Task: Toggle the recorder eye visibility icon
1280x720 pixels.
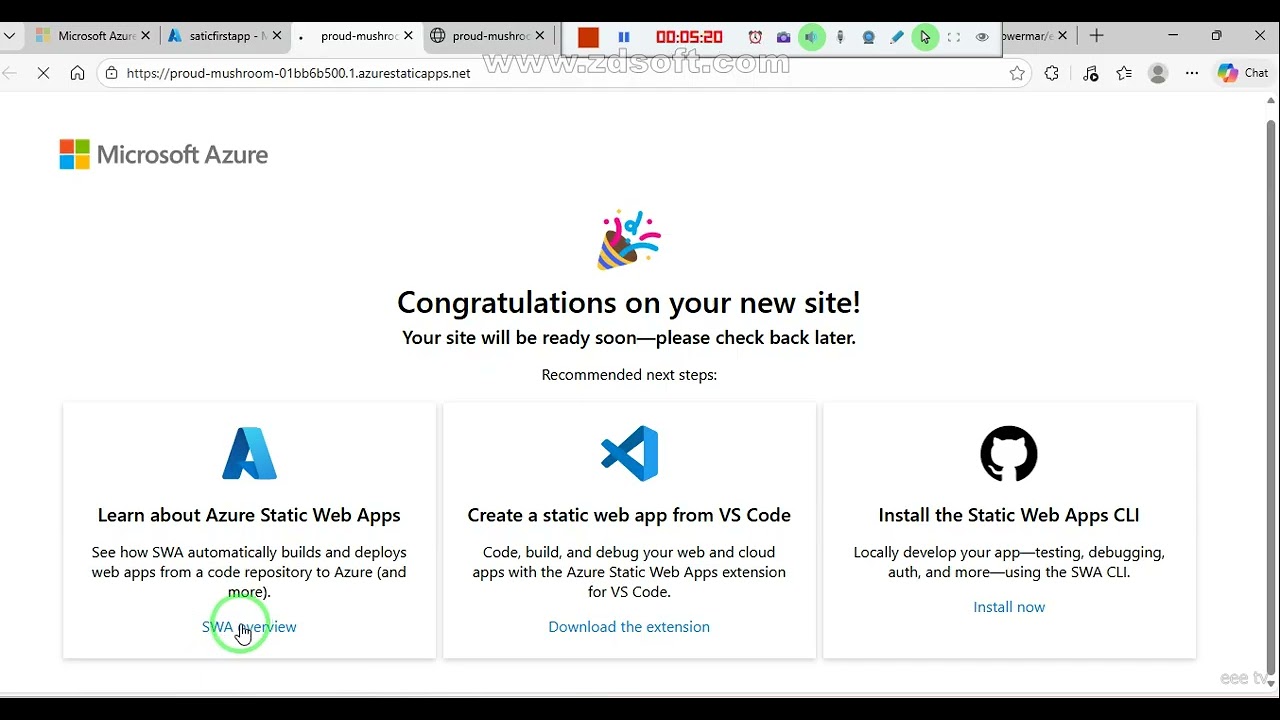Action: point(982,37)
